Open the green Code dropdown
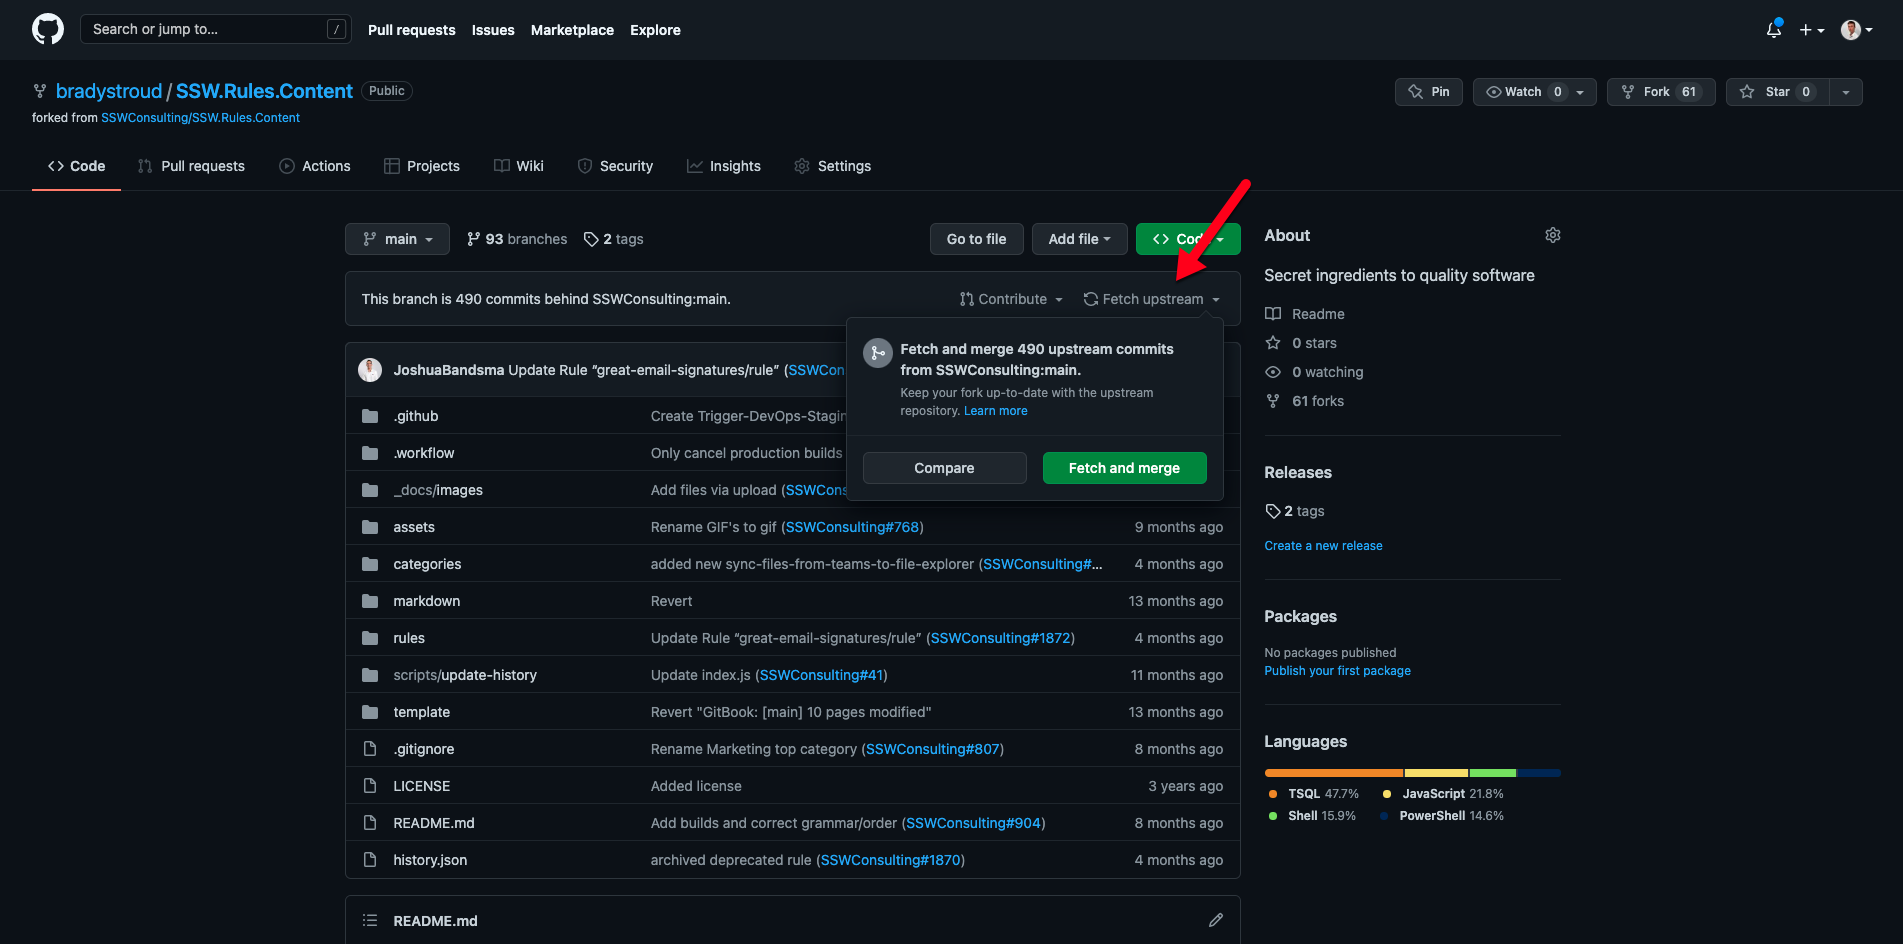Image resolution: width=1903 pixels, height=944 pixels. (1188, 239)
